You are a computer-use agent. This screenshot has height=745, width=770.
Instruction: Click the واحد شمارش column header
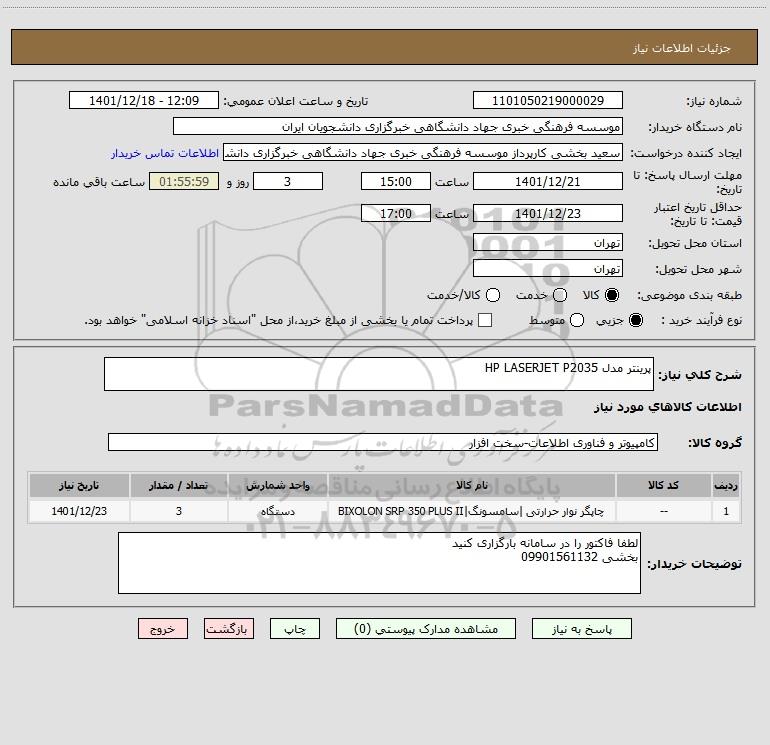pyautogui.click(x=278, y=485)
